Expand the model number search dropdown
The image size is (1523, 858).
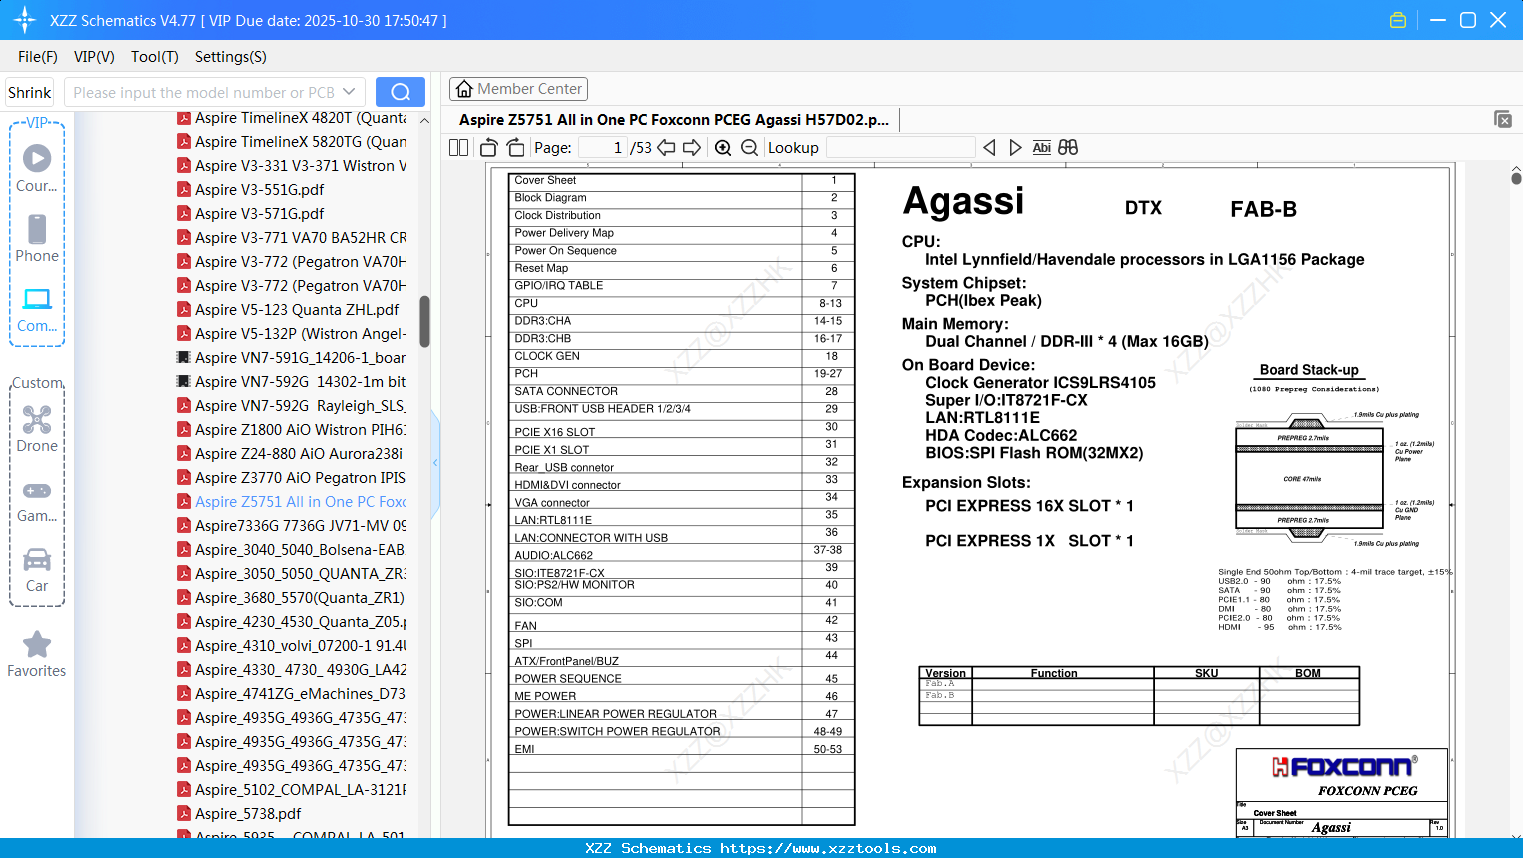coord(349,92)
